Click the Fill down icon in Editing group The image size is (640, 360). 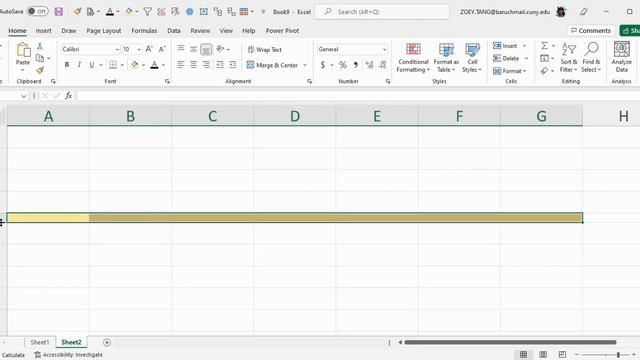544,58
